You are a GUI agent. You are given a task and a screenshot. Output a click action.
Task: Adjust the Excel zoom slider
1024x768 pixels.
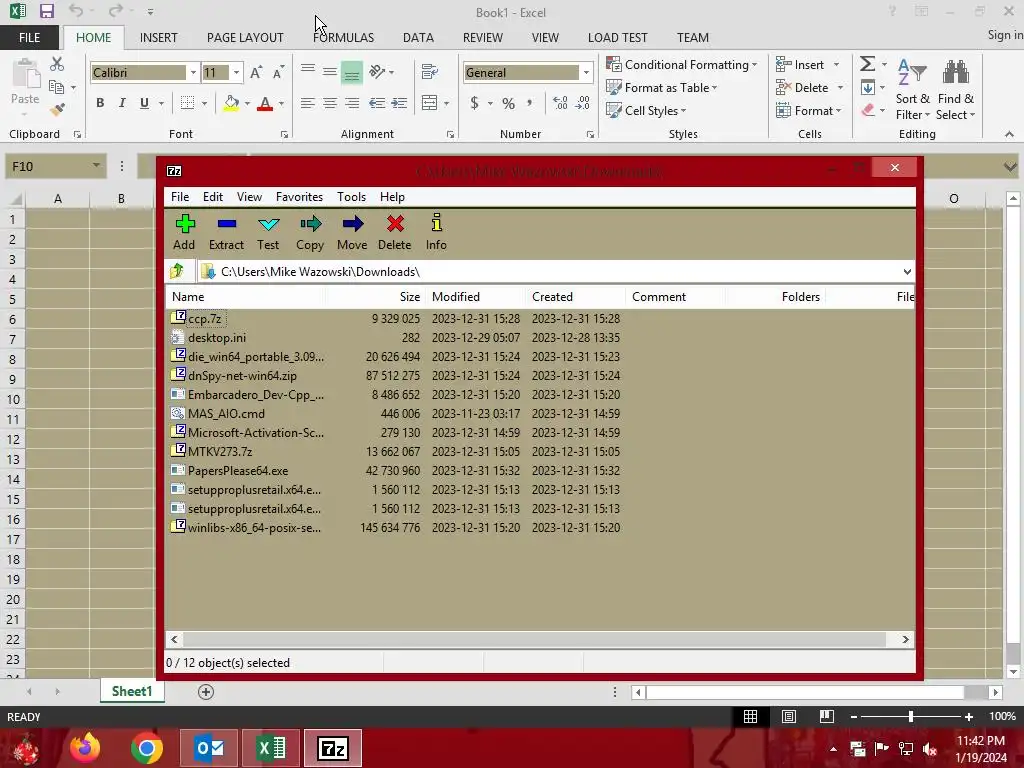[910, 716]
